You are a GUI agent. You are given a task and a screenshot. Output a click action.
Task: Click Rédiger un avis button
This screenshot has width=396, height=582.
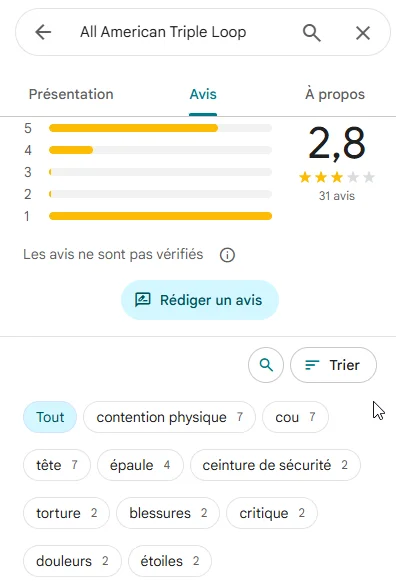tap(200, 300)
